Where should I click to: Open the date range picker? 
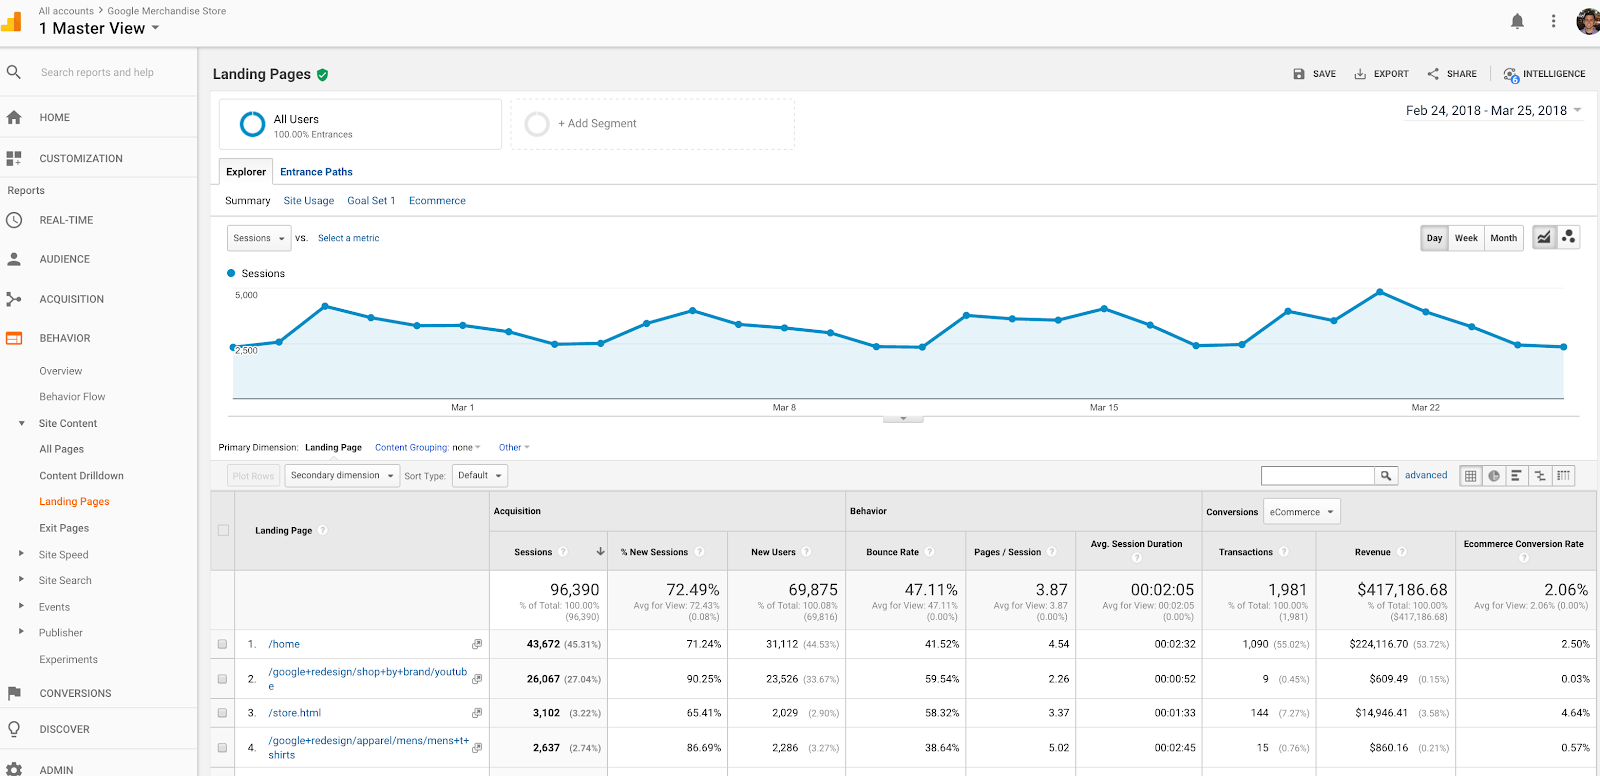point(1493,111)
